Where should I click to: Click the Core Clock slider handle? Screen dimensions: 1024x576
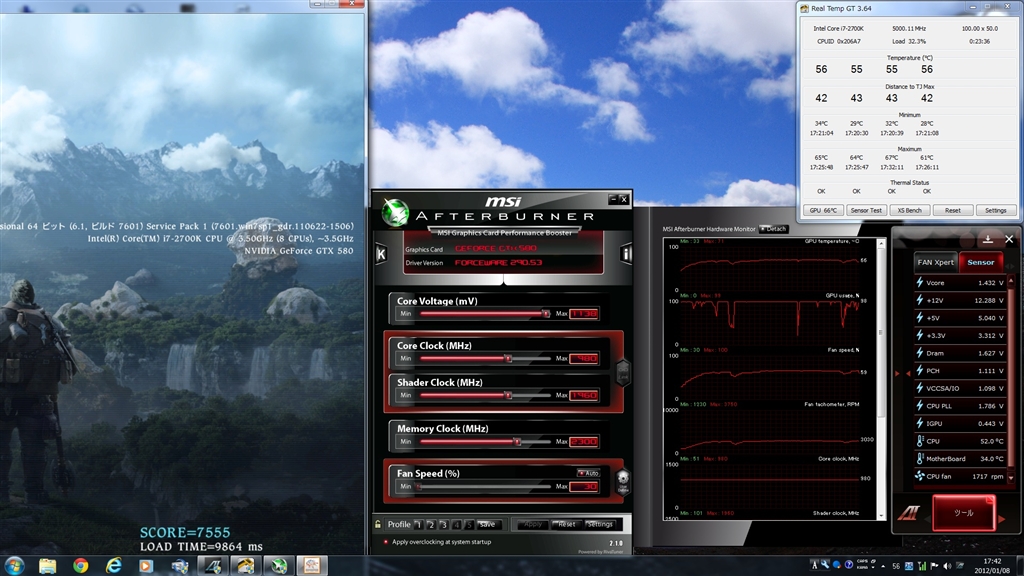(508, 359)
